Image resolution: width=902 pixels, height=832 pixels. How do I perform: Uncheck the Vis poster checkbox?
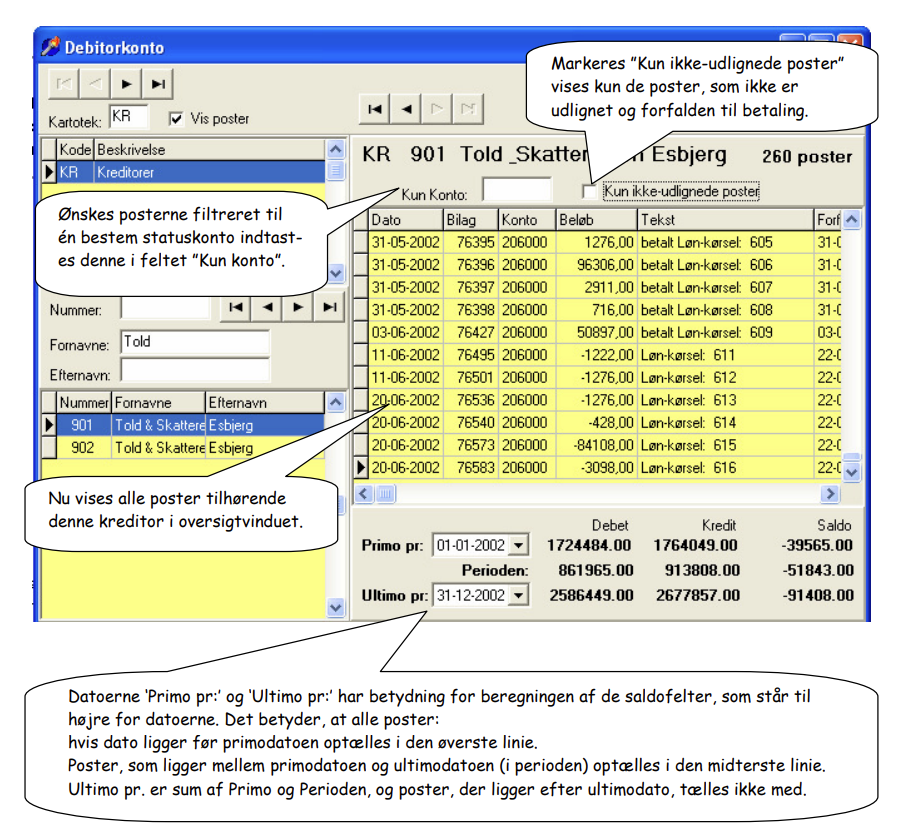[x=176, y=119]
